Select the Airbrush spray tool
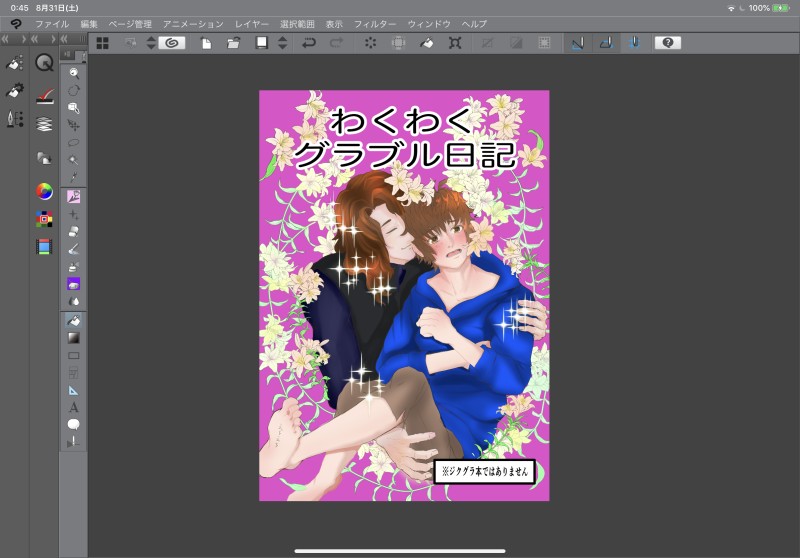This screenshot has width=800, height=558. tap(74, 266)
